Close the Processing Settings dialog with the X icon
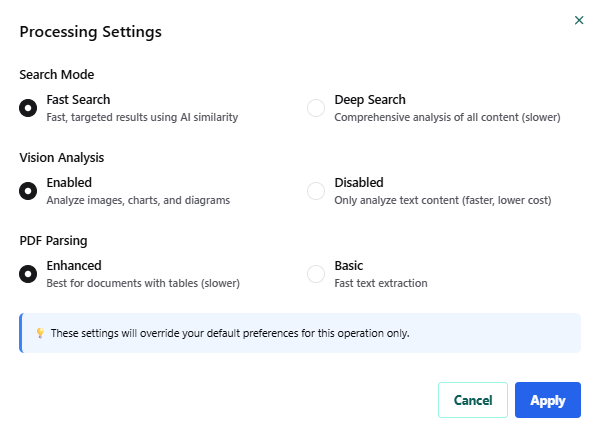 (x=579, y=20)
